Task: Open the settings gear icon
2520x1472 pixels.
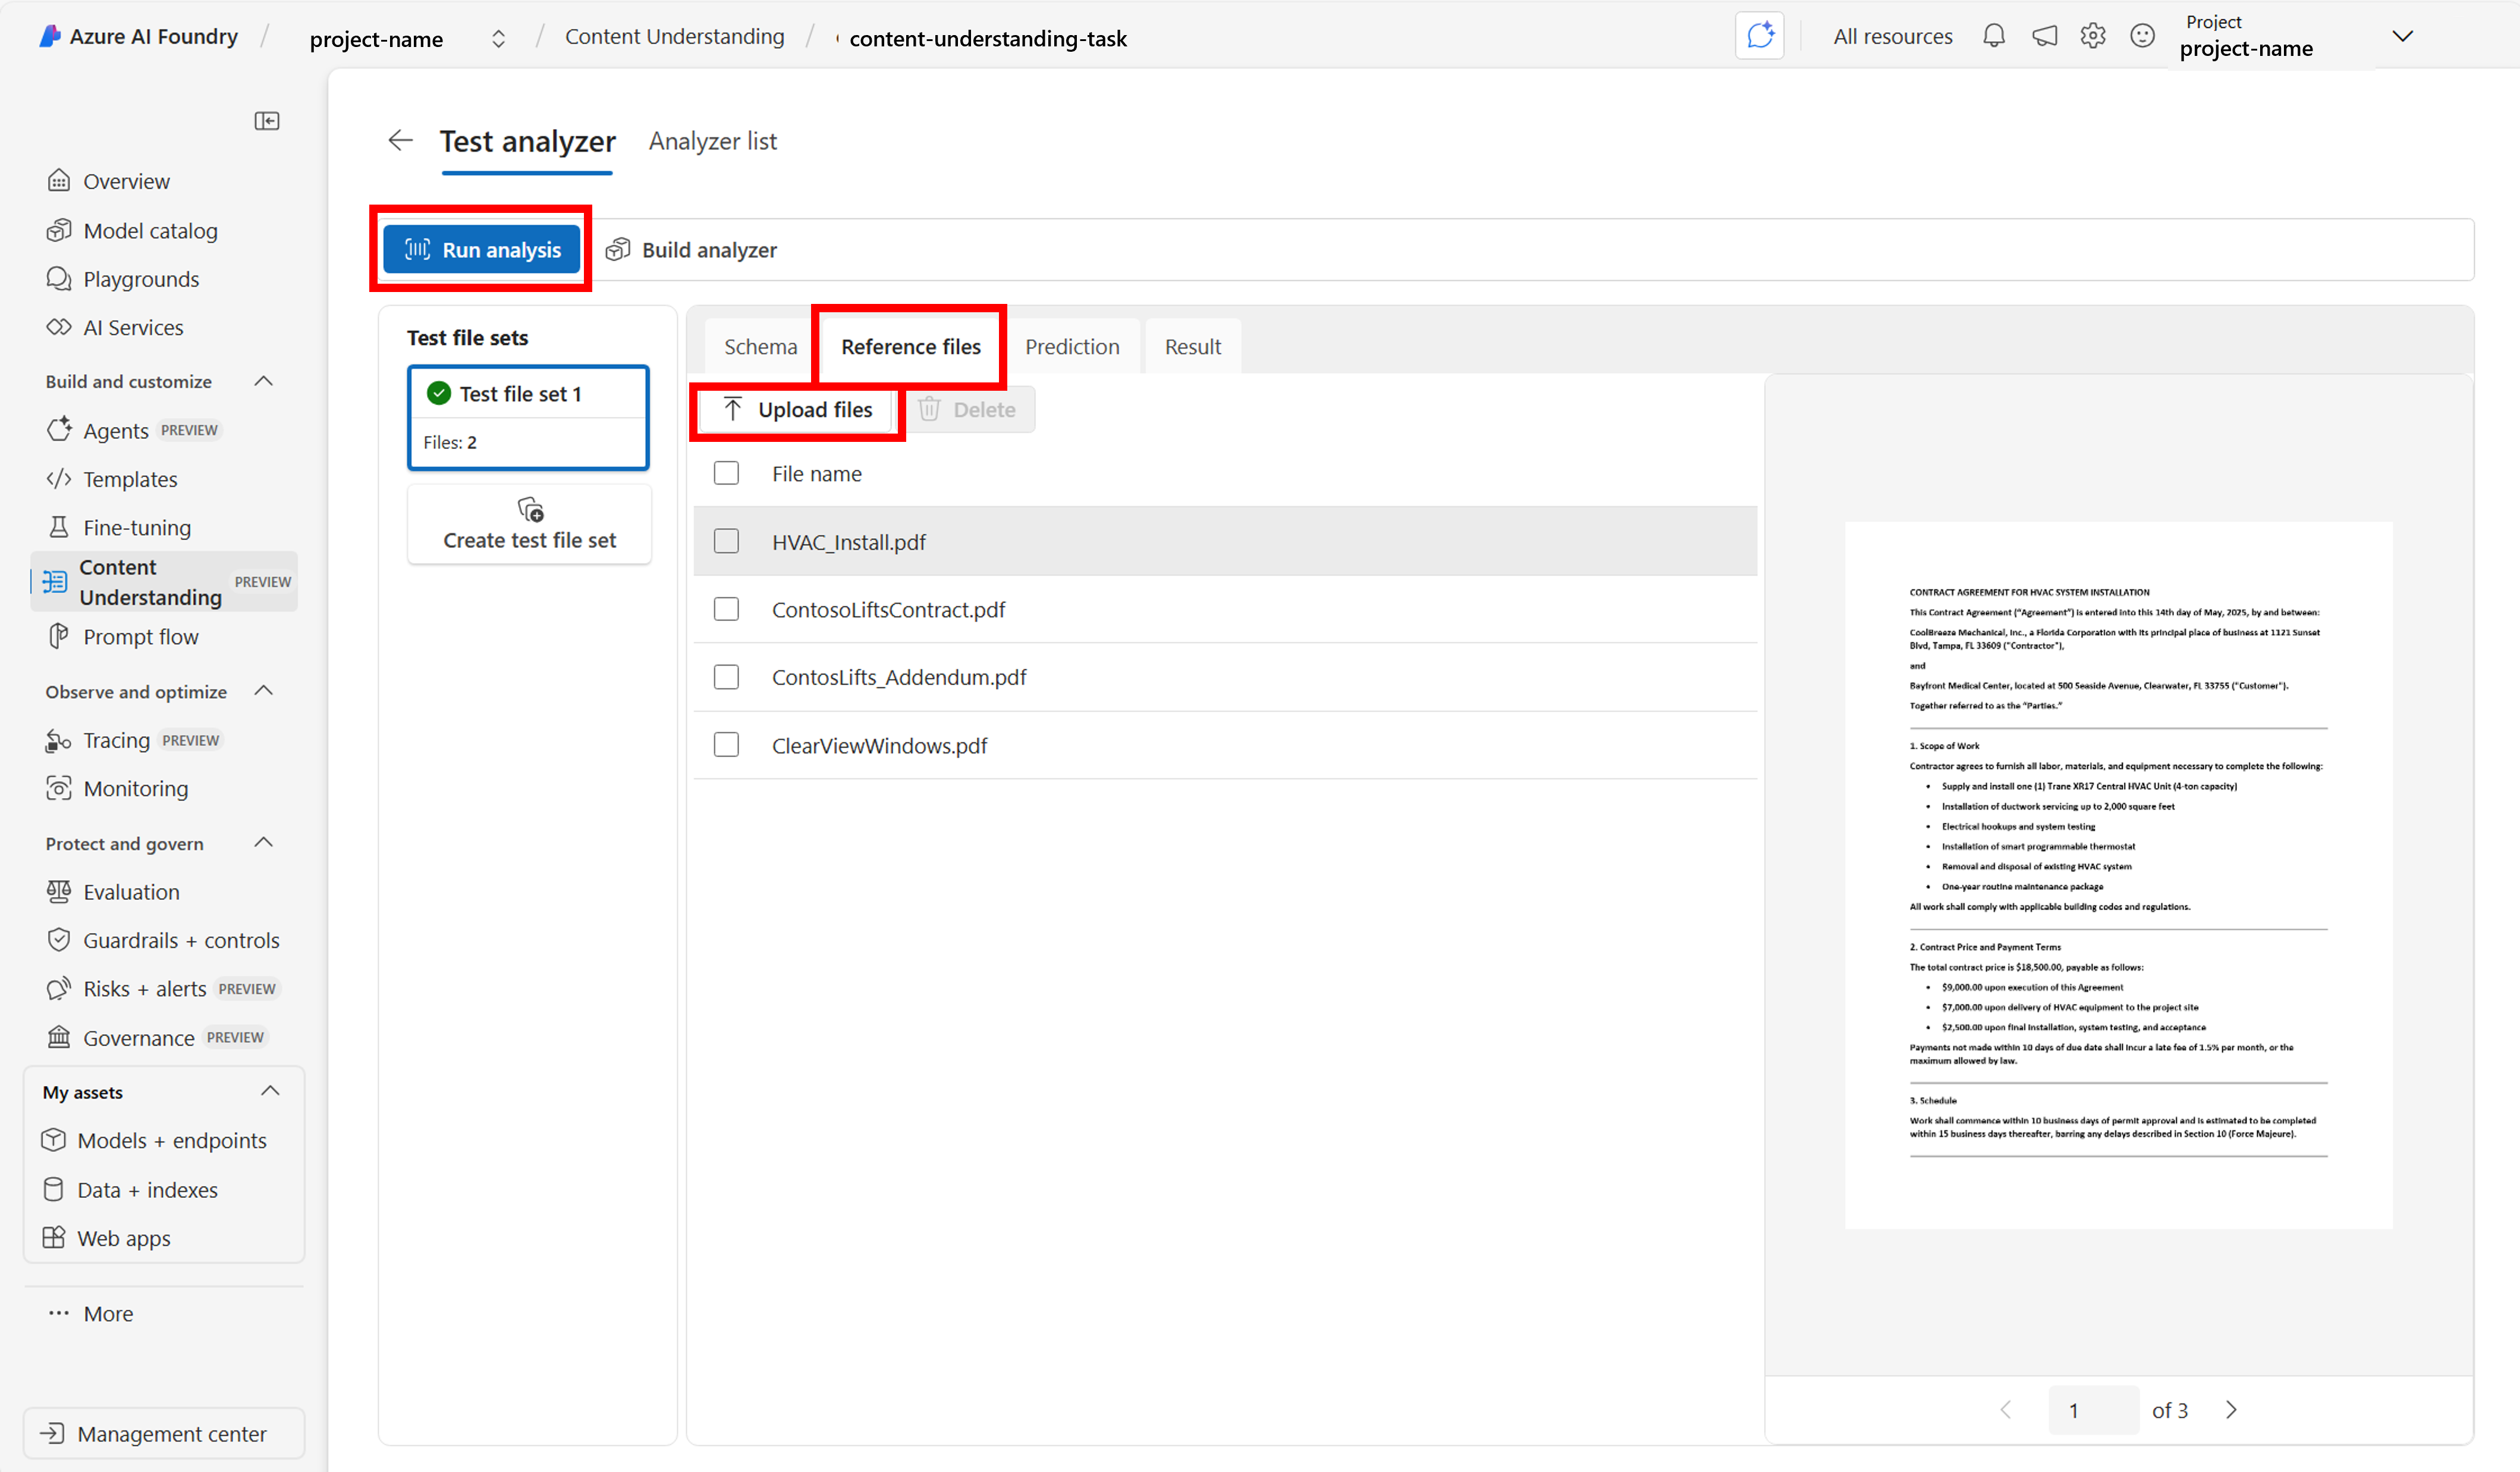Action: coord(2092,37)
